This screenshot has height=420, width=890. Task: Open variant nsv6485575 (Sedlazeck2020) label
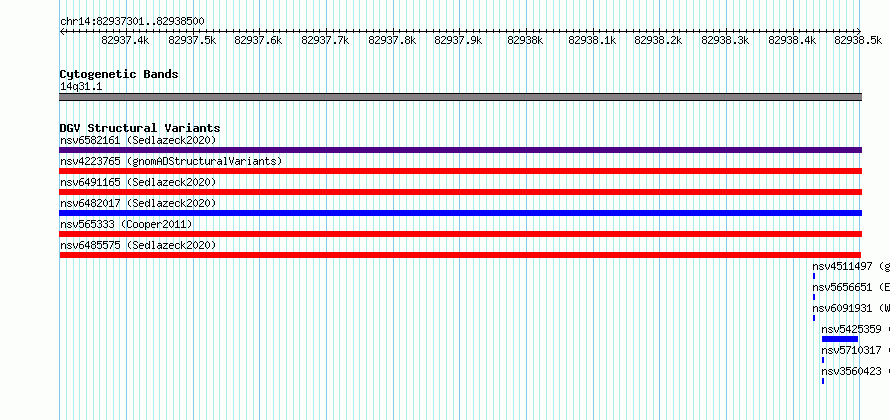tap(138, 245)
